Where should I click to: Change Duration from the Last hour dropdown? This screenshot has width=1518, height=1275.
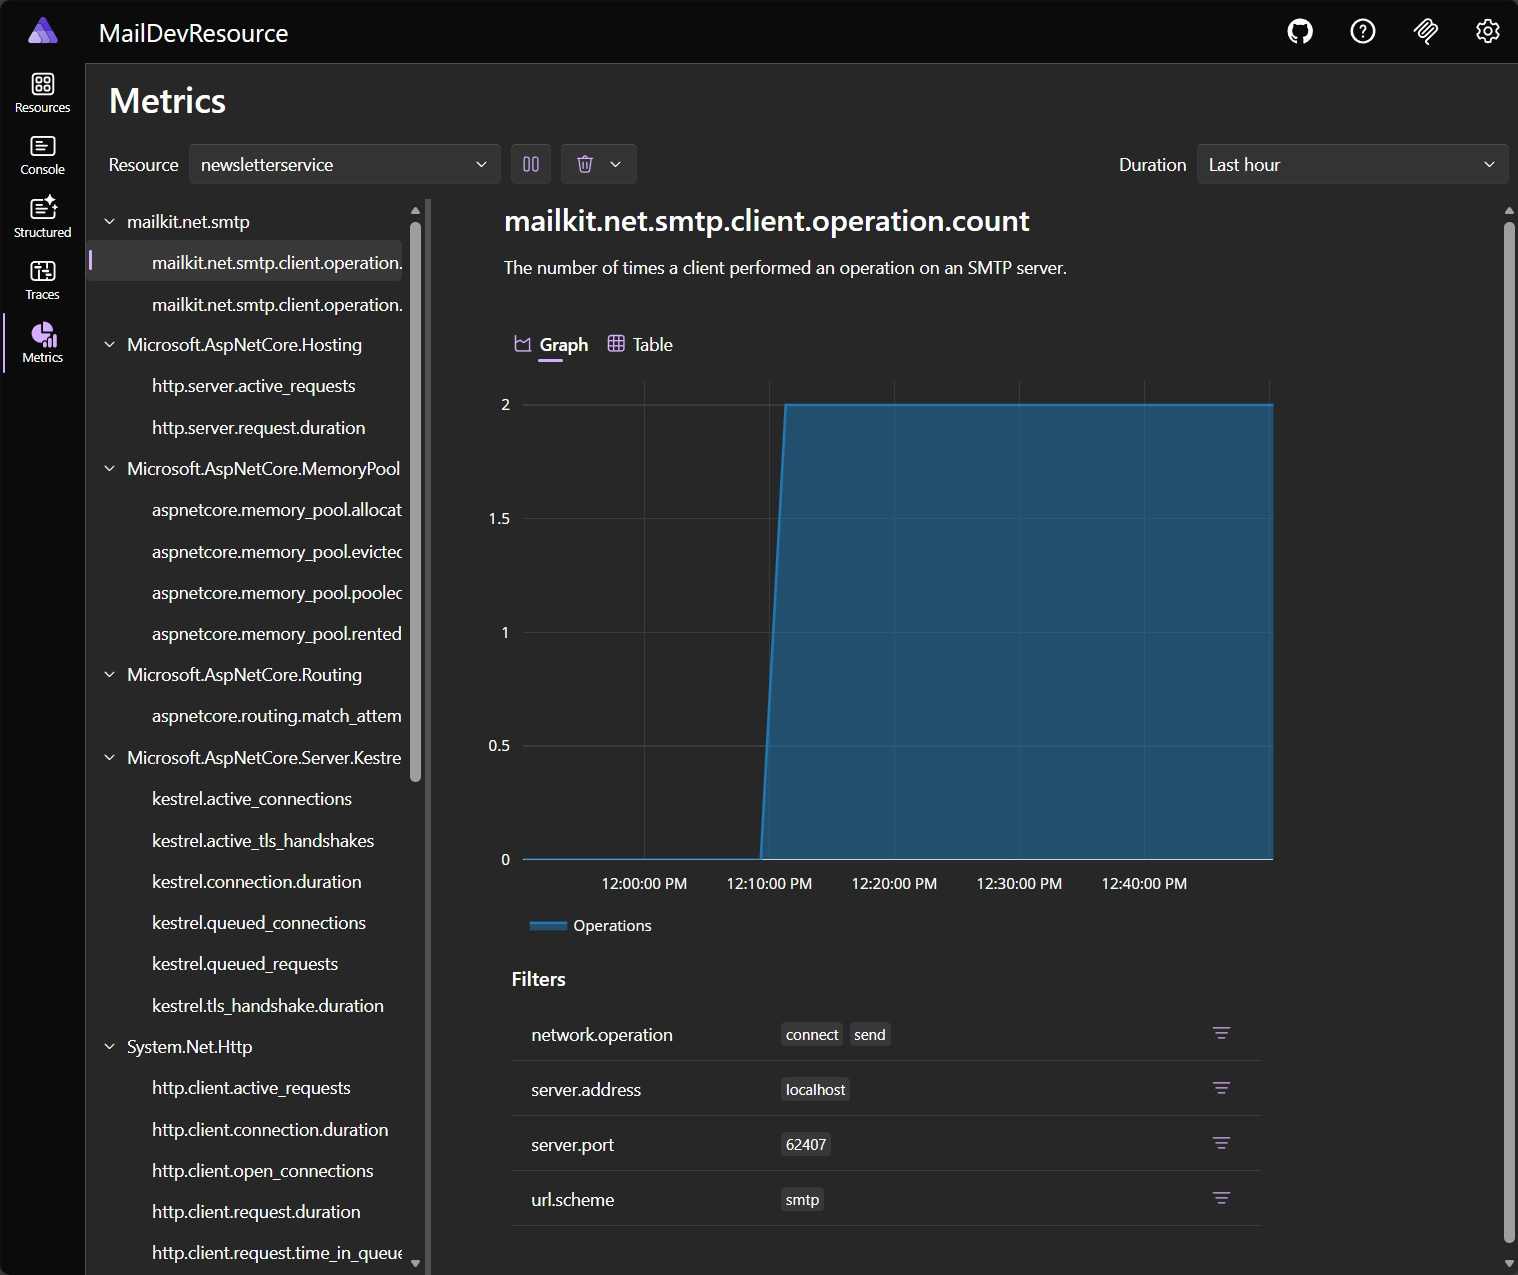point(1350,163)
